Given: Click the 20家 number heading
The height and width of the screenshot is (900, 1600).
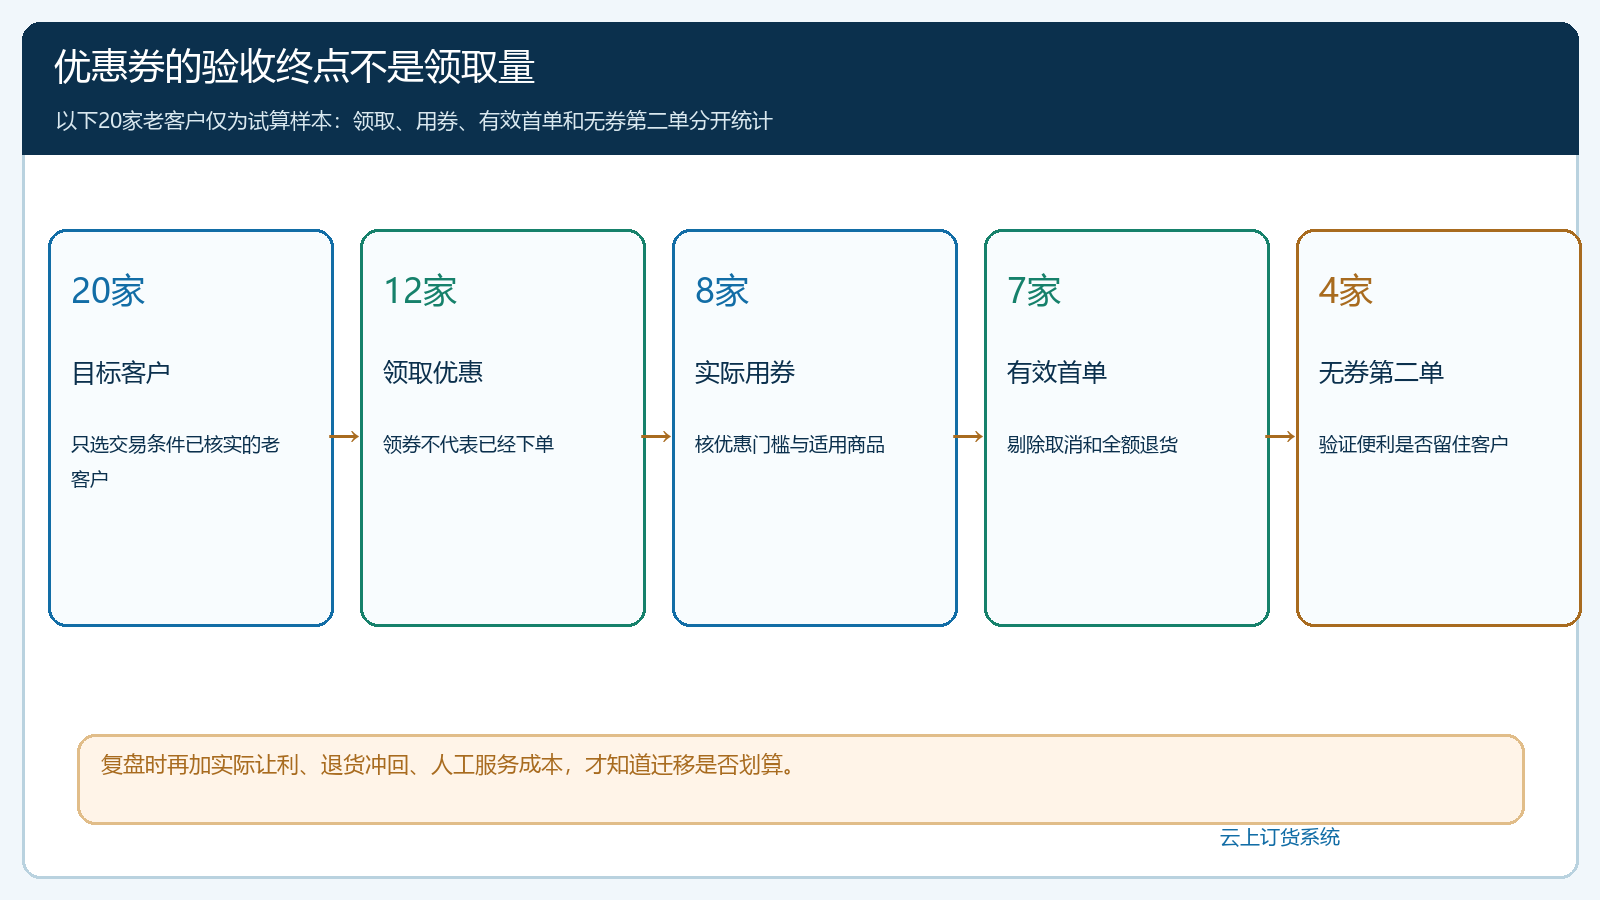Looking at the screenshot, I should click(108, 291).
